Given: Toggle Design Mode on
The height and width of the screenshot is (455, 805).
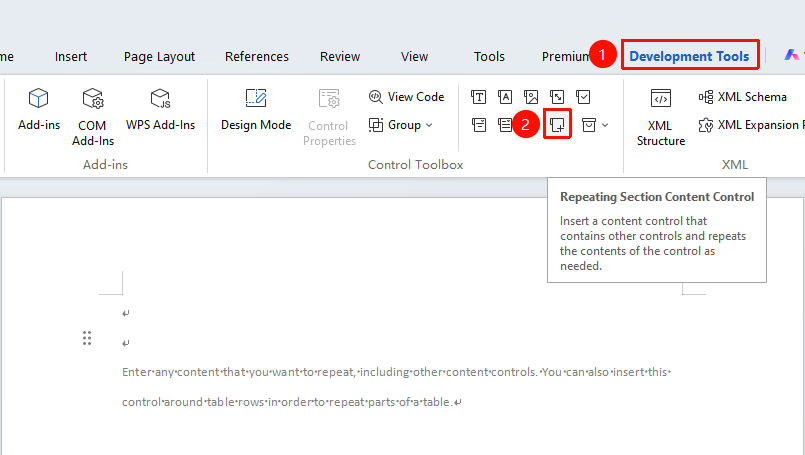Looking at the screenshot, I should coord(256,109).
